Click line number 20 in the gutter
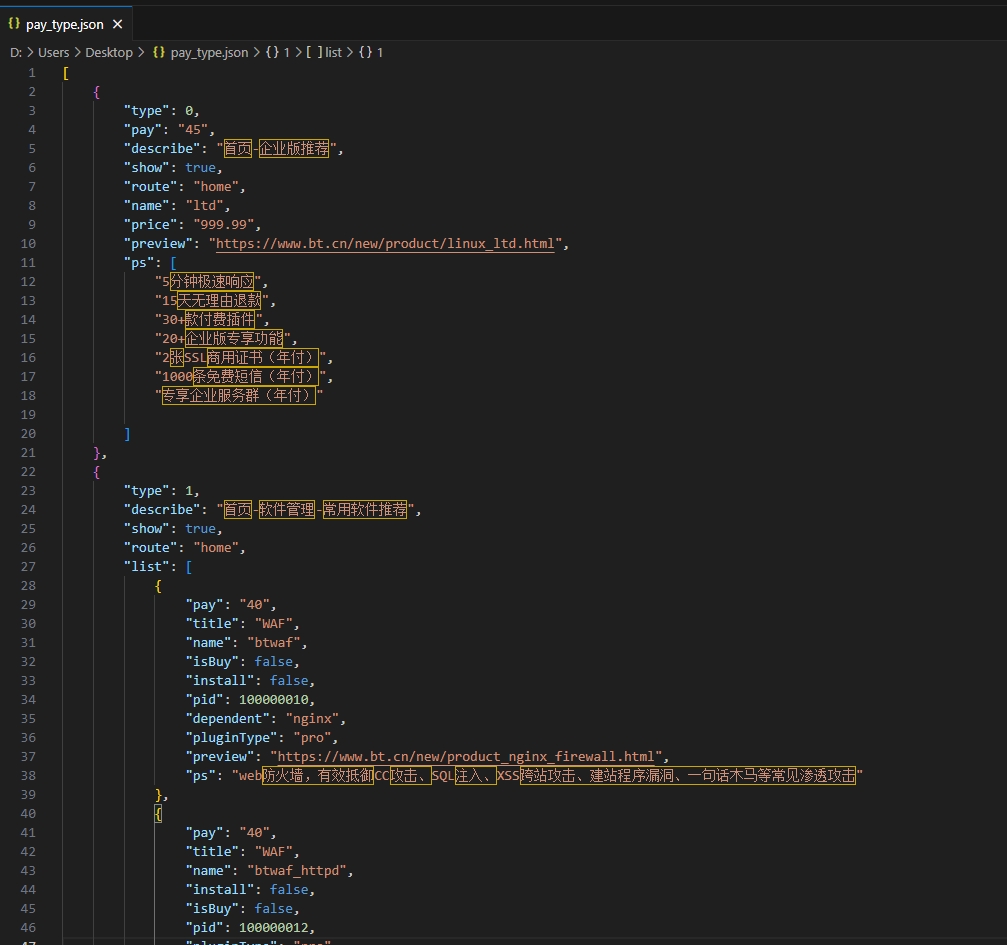The width and height of the screenshot is (1007, 945). pos(28,434)
